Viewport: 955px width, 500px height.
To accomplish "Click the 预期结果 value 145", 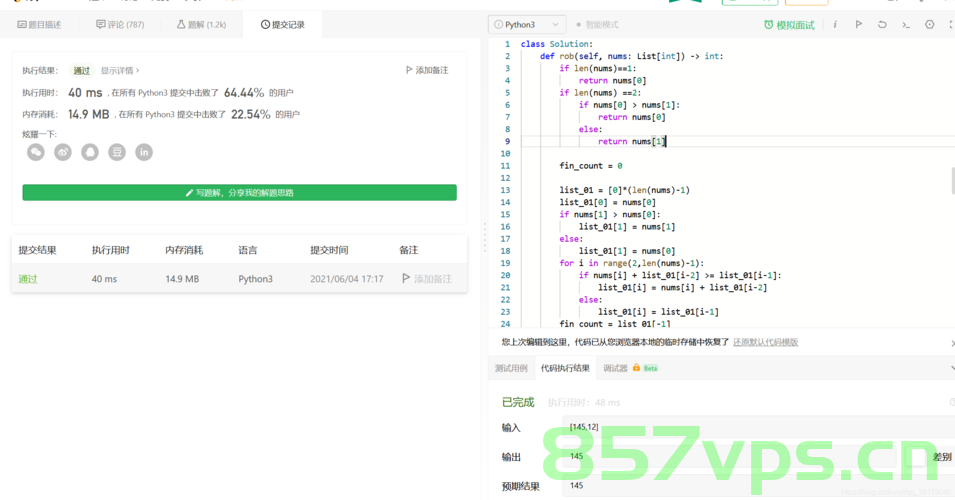I will point(577,485).
